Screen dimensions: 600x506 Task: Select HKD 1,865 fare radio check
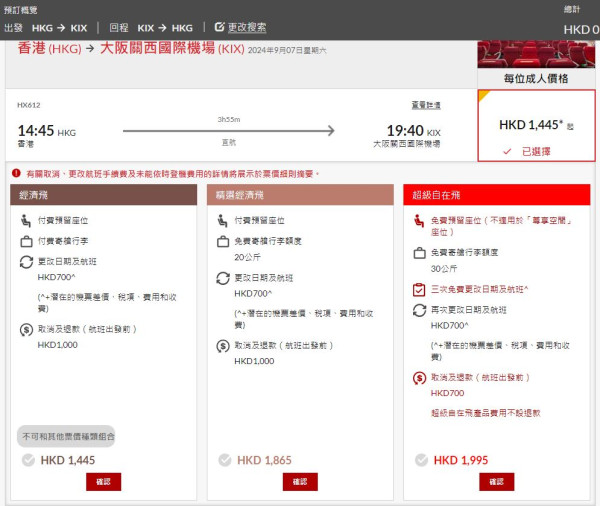coord(225,460)
